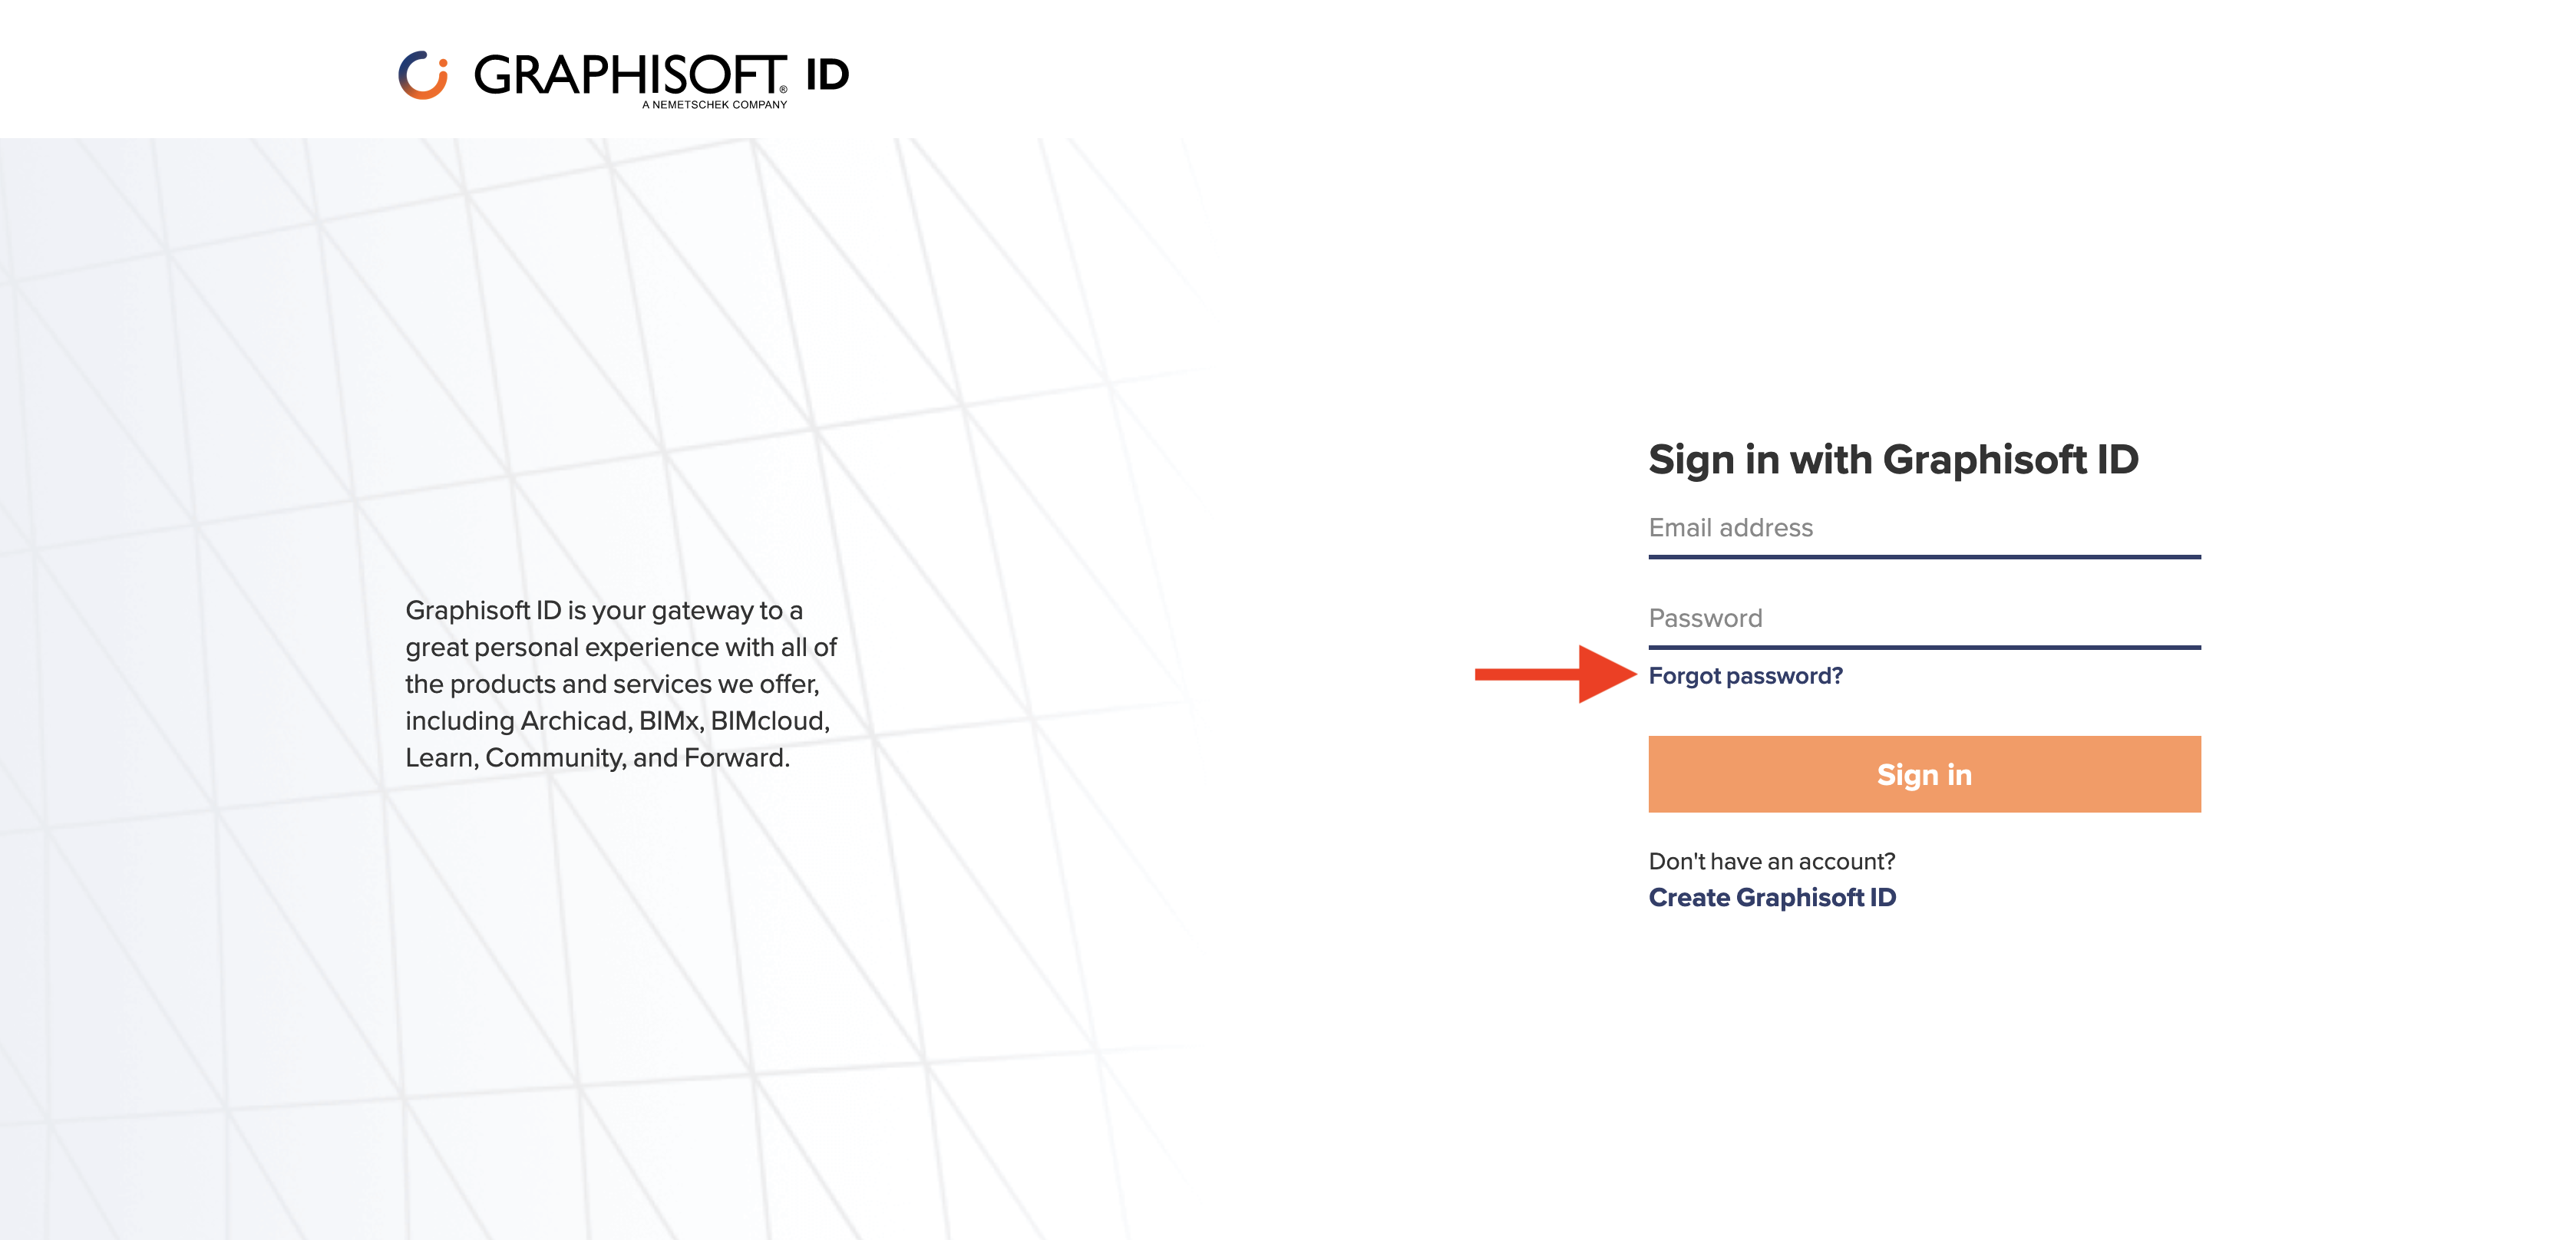The width and height of the screenshot is (2576, 1240).
Task: Click the Sign in with Graphisoft ID heading
Action: (x=1892, y=460)
